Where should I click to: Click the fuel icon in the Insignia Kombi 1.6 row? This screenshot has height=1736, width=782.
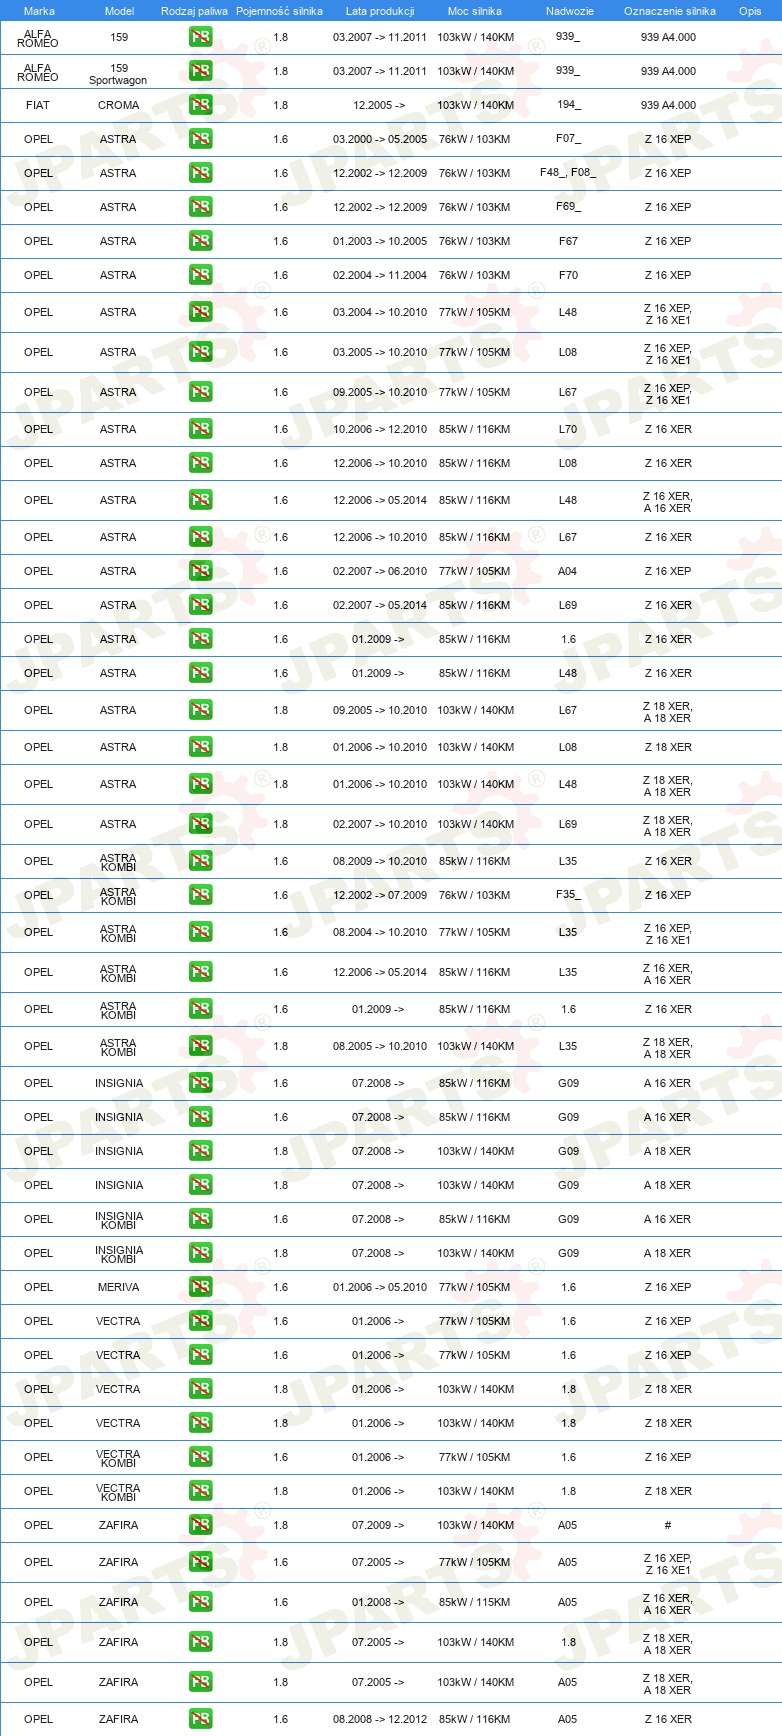click(200, 1219)
